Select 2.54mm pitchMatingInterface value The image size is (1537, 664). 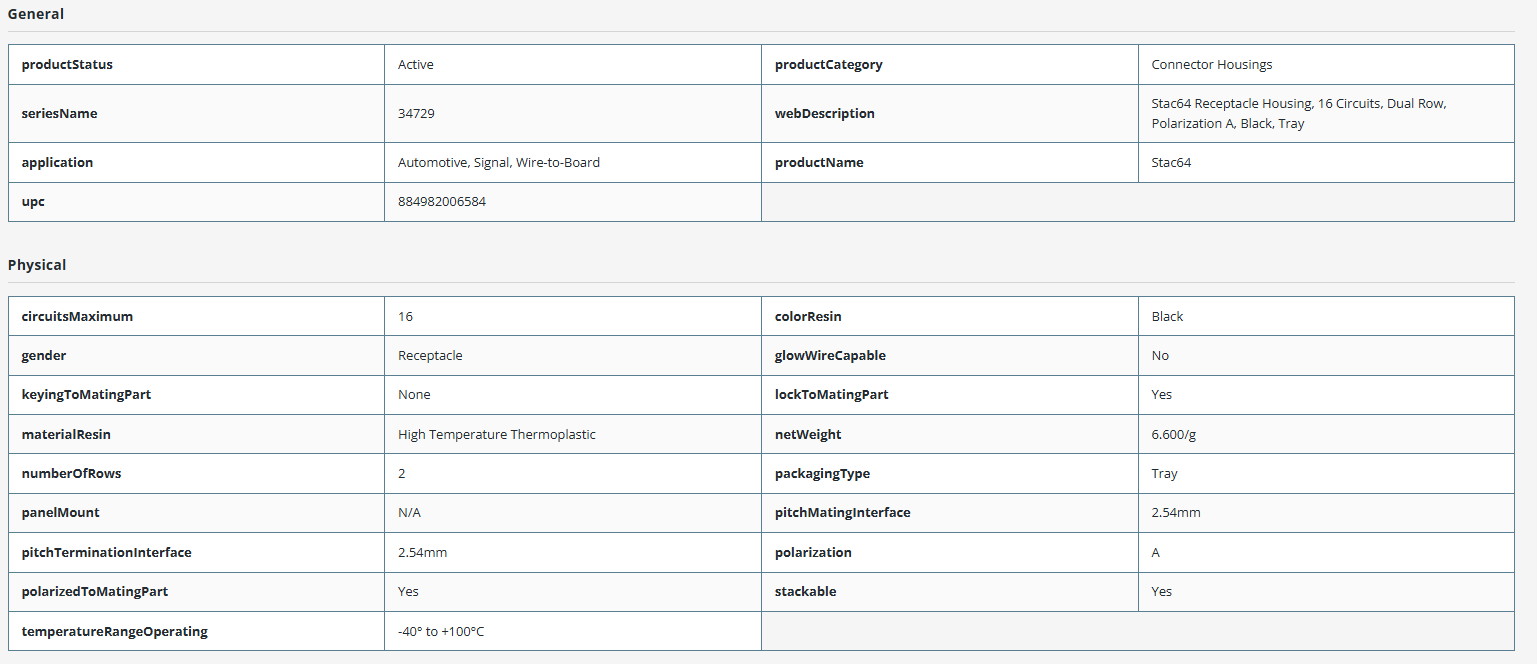(x=1176, y=512)
